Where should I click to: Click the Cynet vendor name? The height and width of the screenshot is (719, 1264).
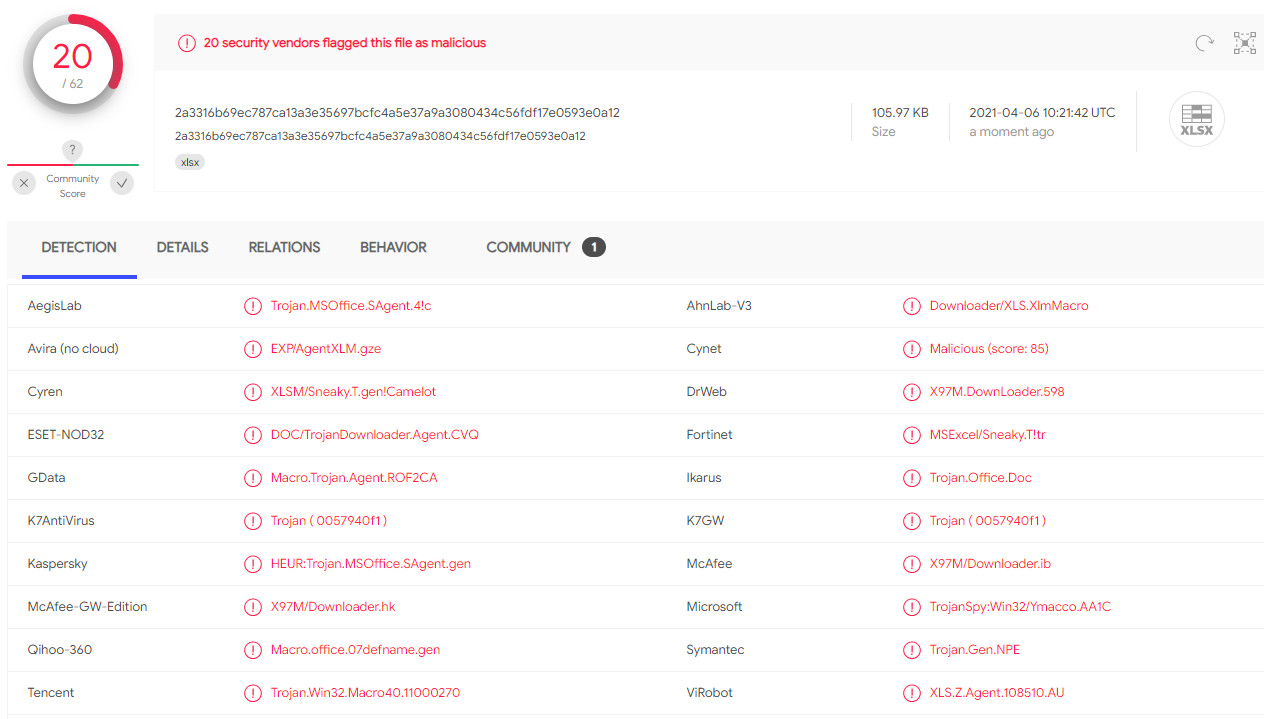[704, 349]
